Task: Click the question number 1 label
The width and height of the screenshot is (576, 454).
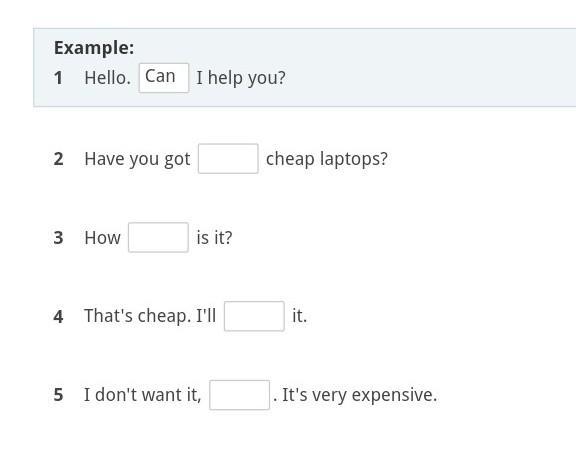Action: point(58,78)
